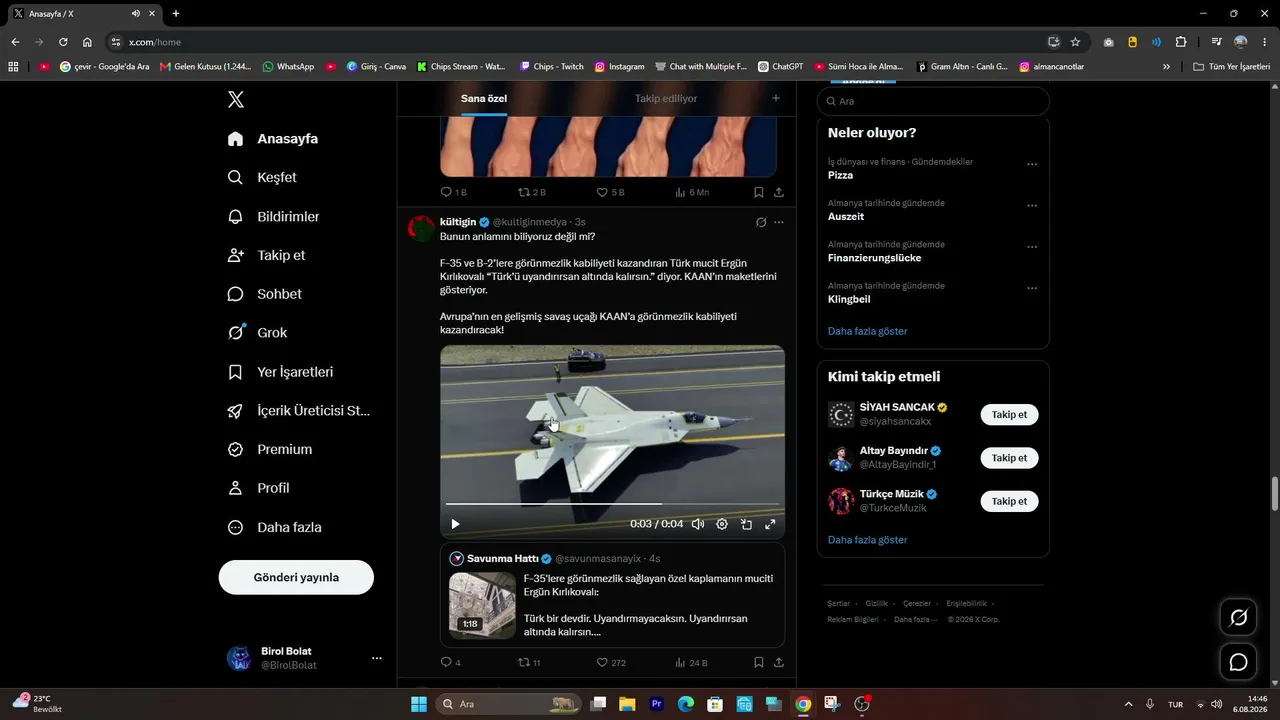Screen dimensions: 1280x720
Task: Play the KAAN jet video
Action: (x=455, y=524)
